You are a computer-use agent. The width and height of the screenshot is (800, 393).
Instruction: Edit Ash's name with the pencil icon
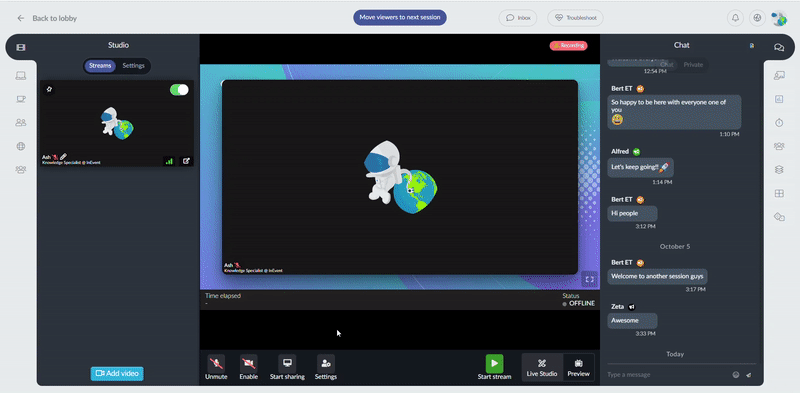[63, 157]
